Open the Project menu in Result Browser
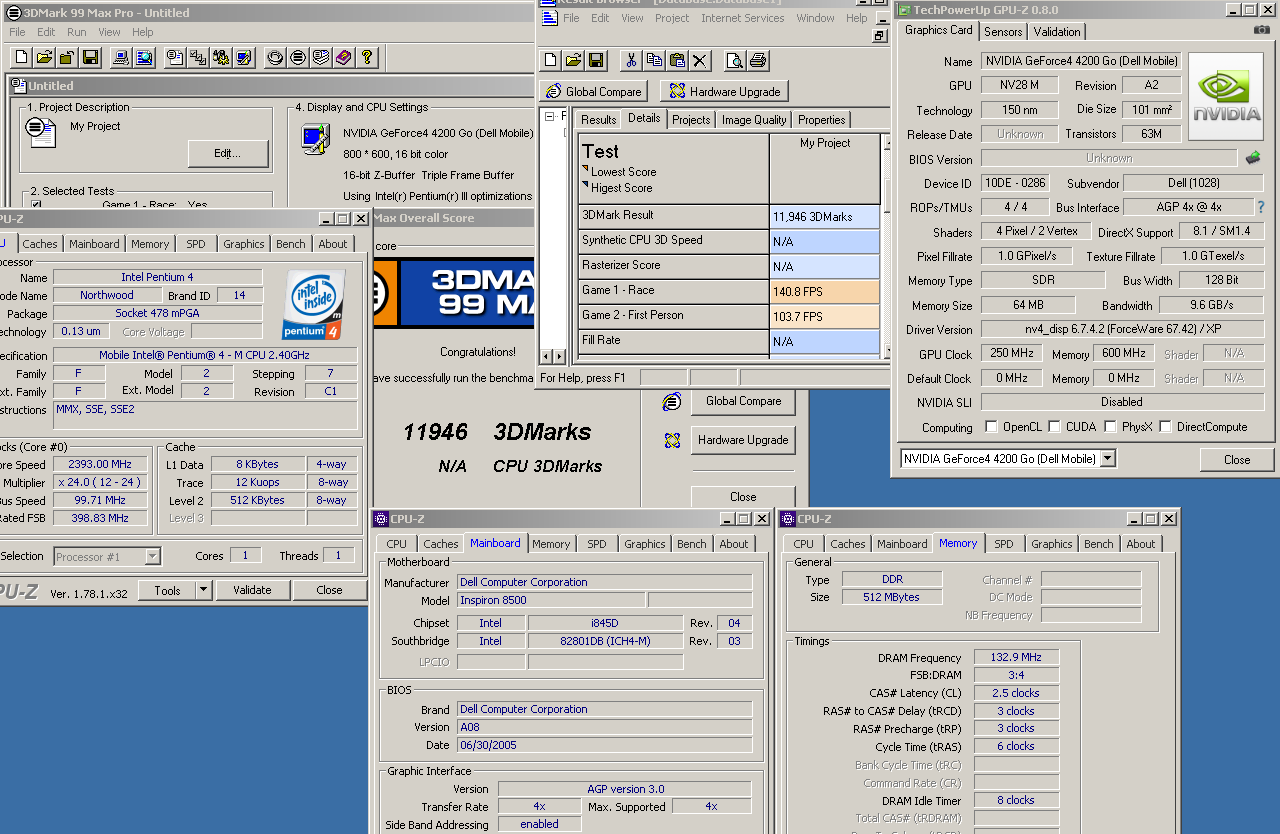 [672, 18]
